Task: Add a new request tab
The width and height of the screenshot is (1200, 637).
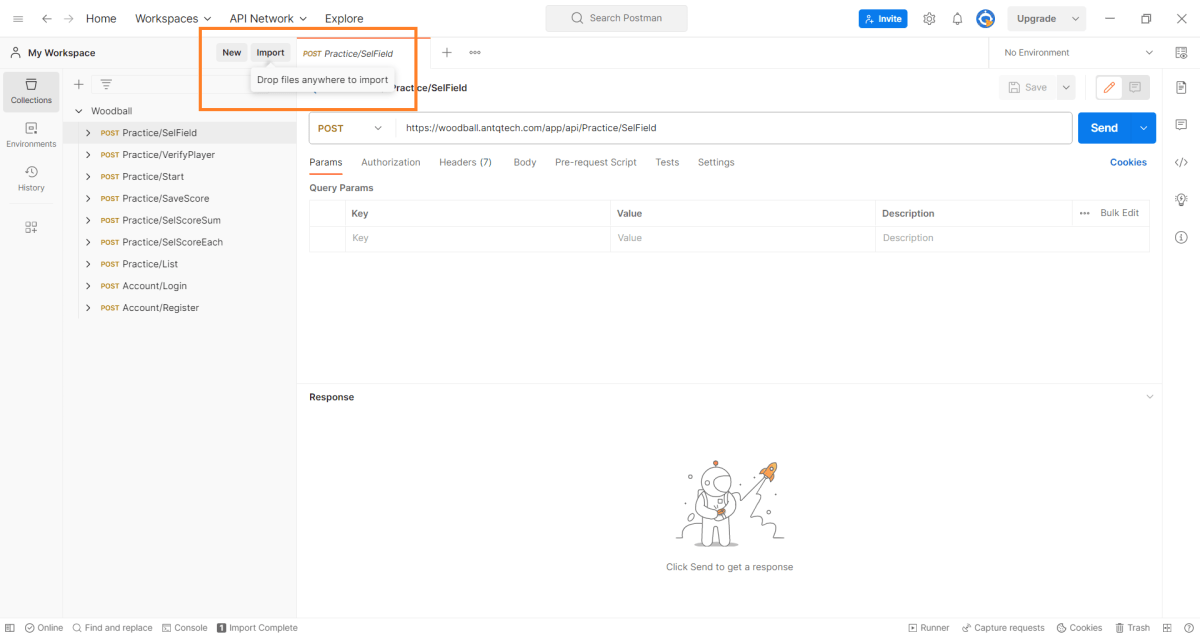Action: click(447, 52)
